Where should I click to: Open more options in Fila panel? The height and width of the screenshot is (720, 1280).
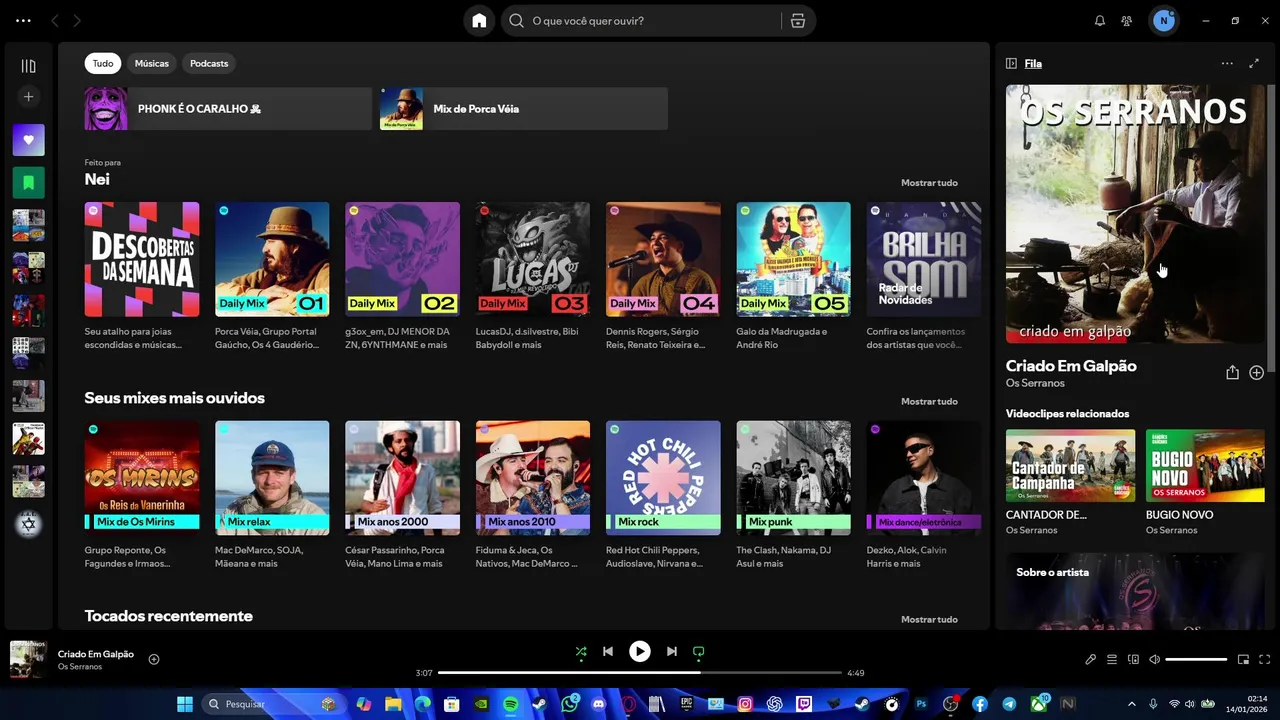tap(1227, 63)
